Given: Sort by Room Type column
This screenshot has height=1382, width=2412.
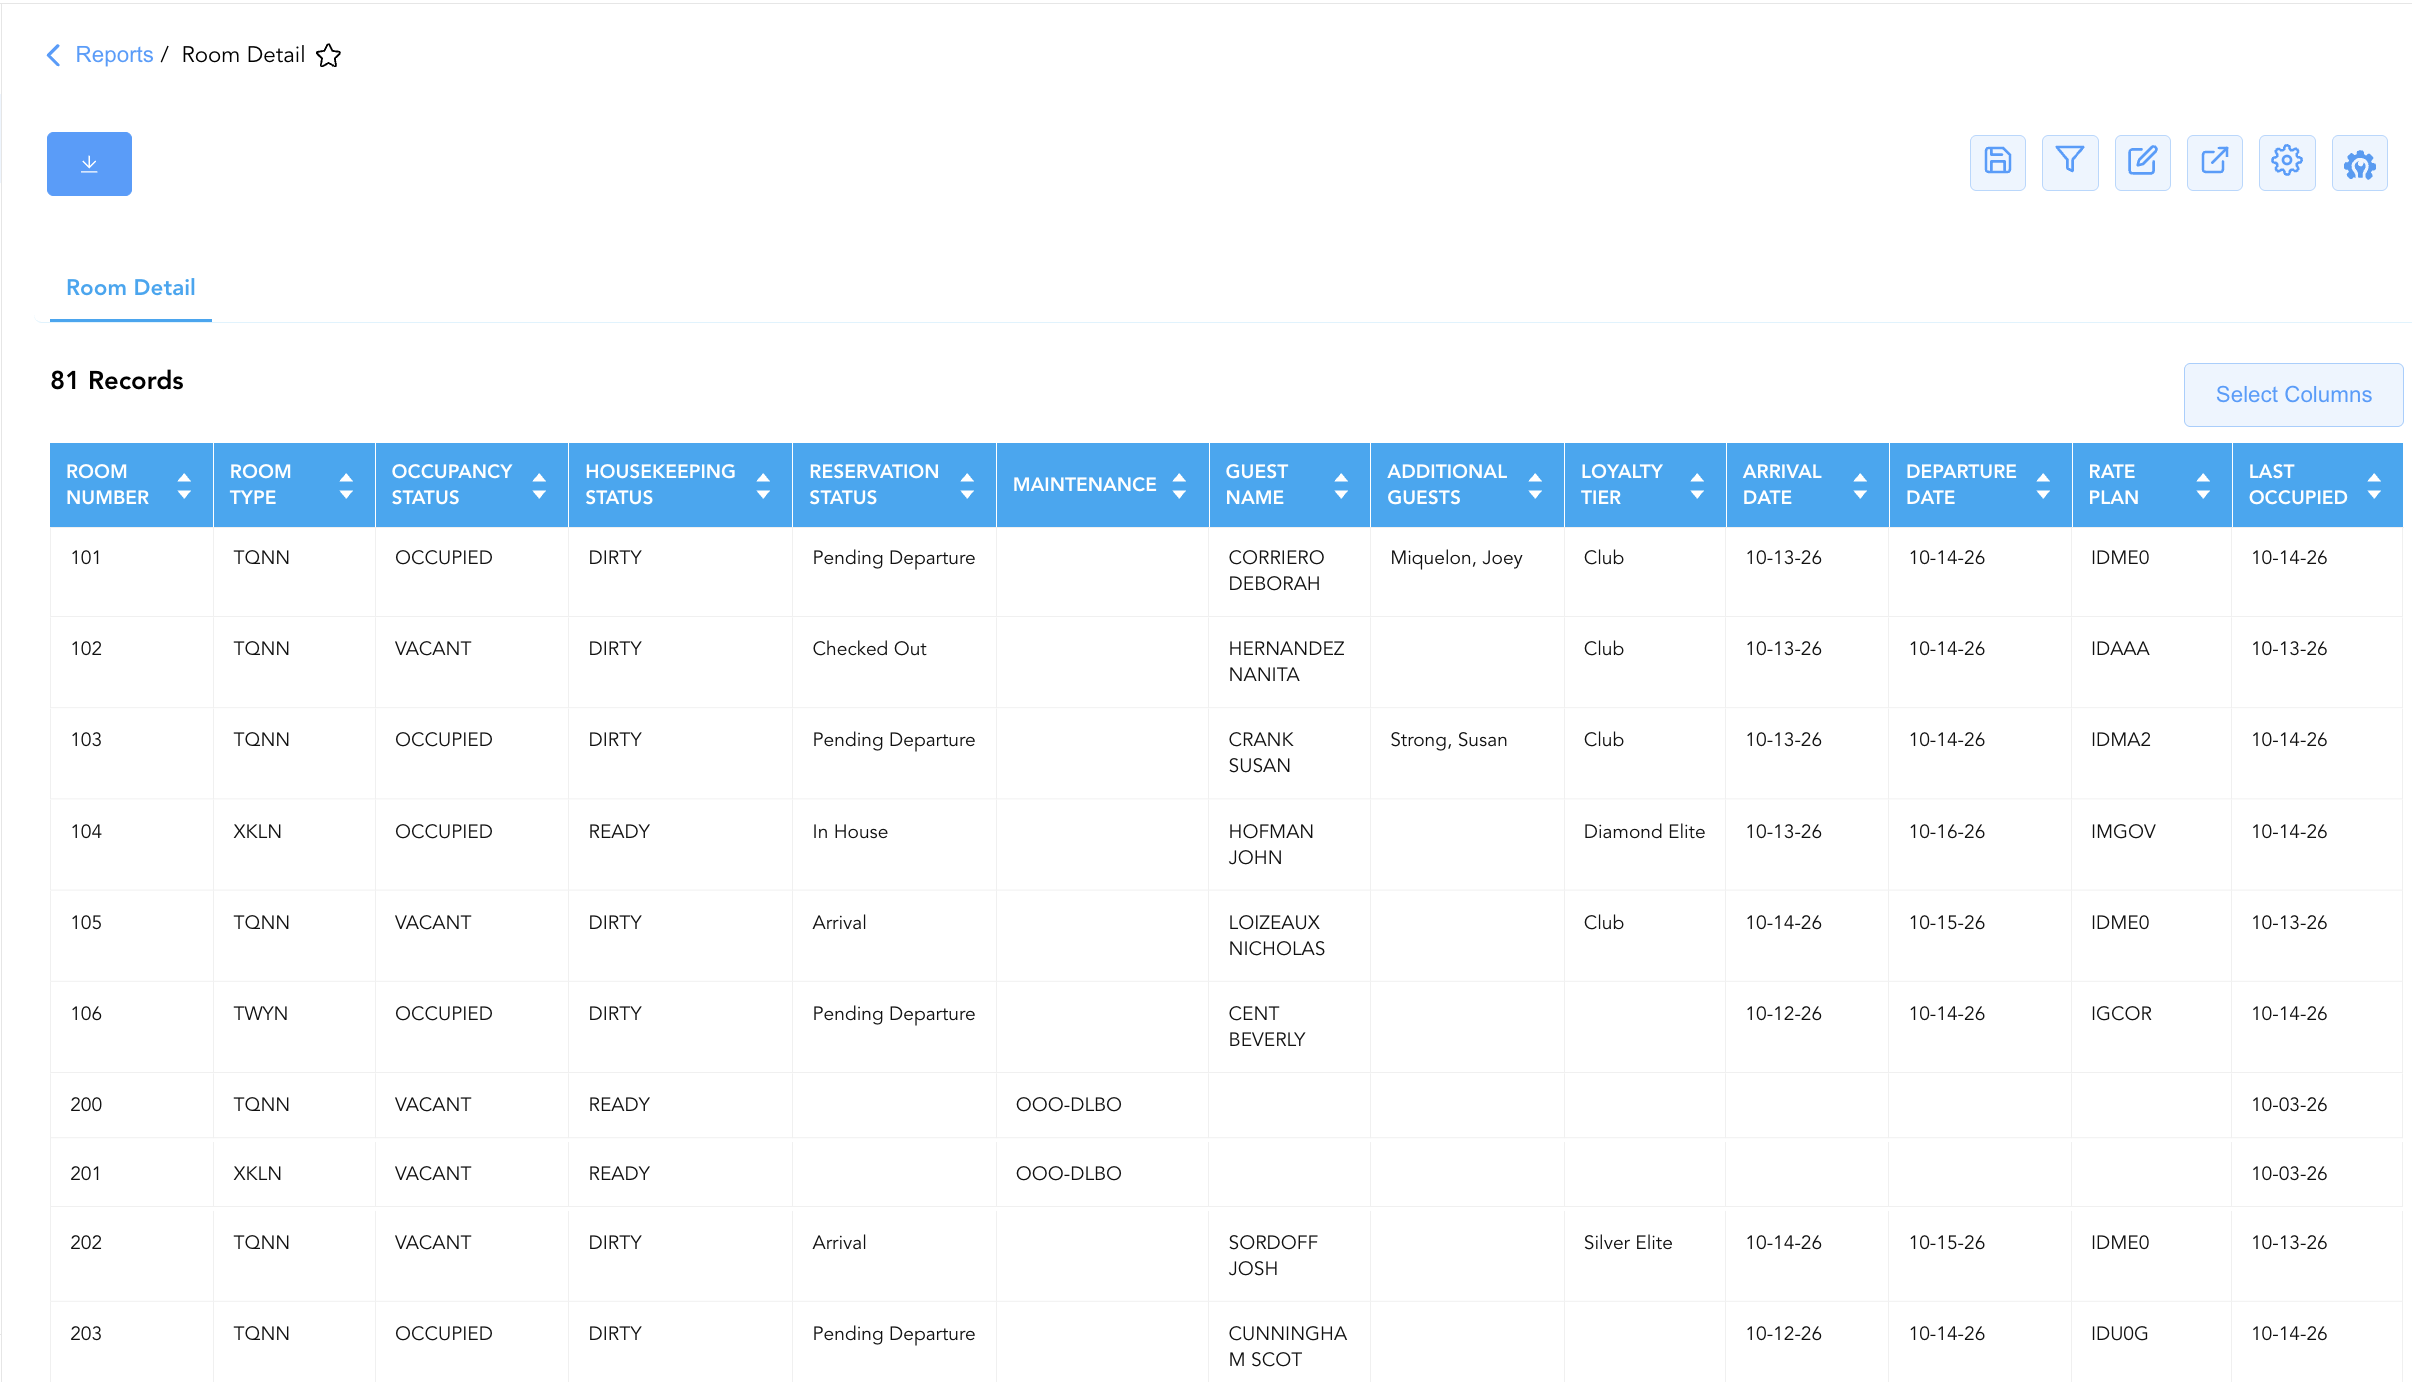Looking at the screenshot, I should pyautogui.click(x=346, y=485).
